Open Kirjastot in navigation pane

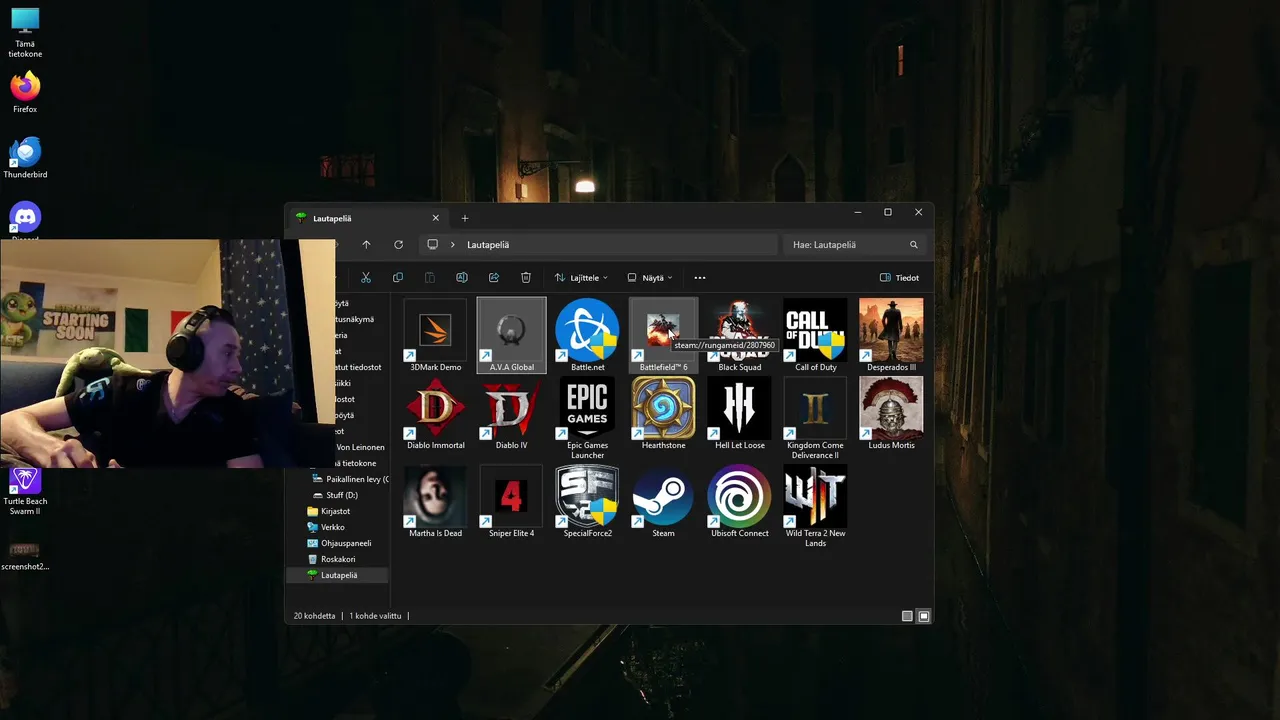(329, 511)
